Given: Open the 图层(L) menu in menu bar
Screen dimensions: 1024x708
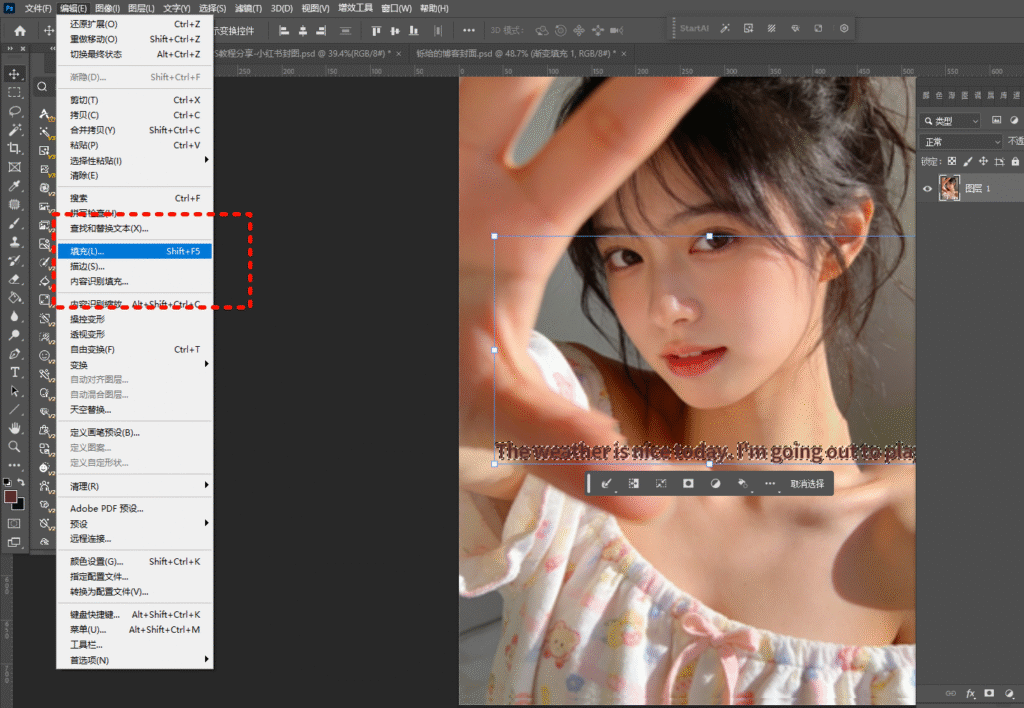Looking at the screenshot, I should 142,8.
